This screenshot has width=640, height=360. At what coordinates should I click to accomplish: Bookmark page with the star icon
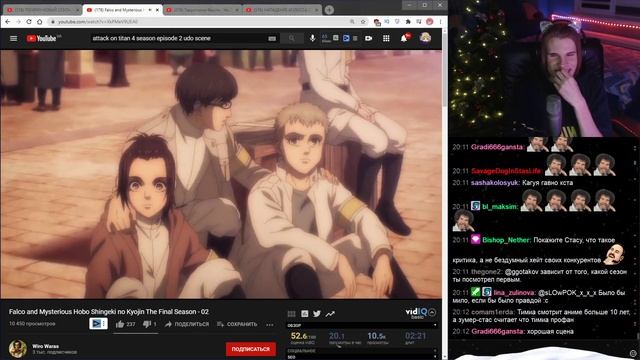click(363, 22)
